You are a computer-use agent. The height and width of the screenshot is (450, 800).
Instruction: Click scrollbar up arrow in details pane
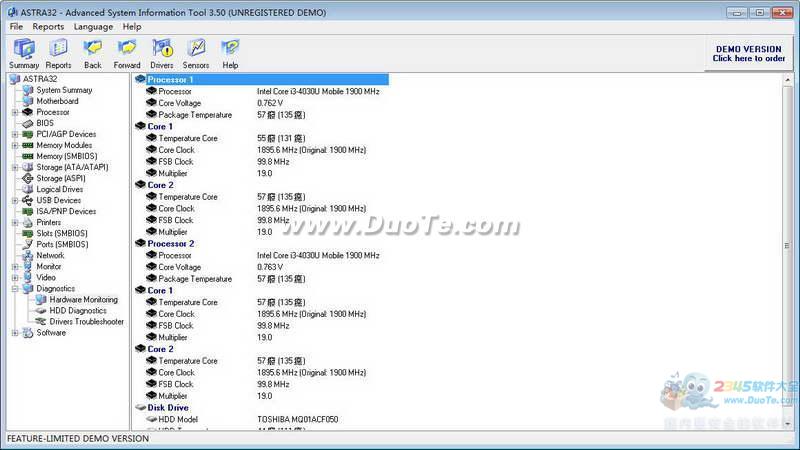[x=787, y=80]
